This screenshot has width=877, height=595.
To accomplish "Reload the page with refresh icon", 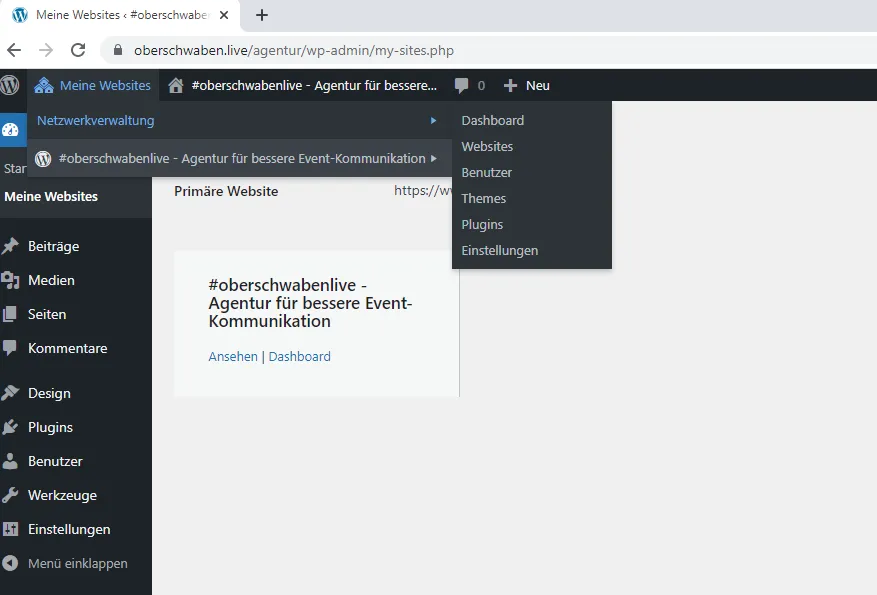I will pos(78,50).
